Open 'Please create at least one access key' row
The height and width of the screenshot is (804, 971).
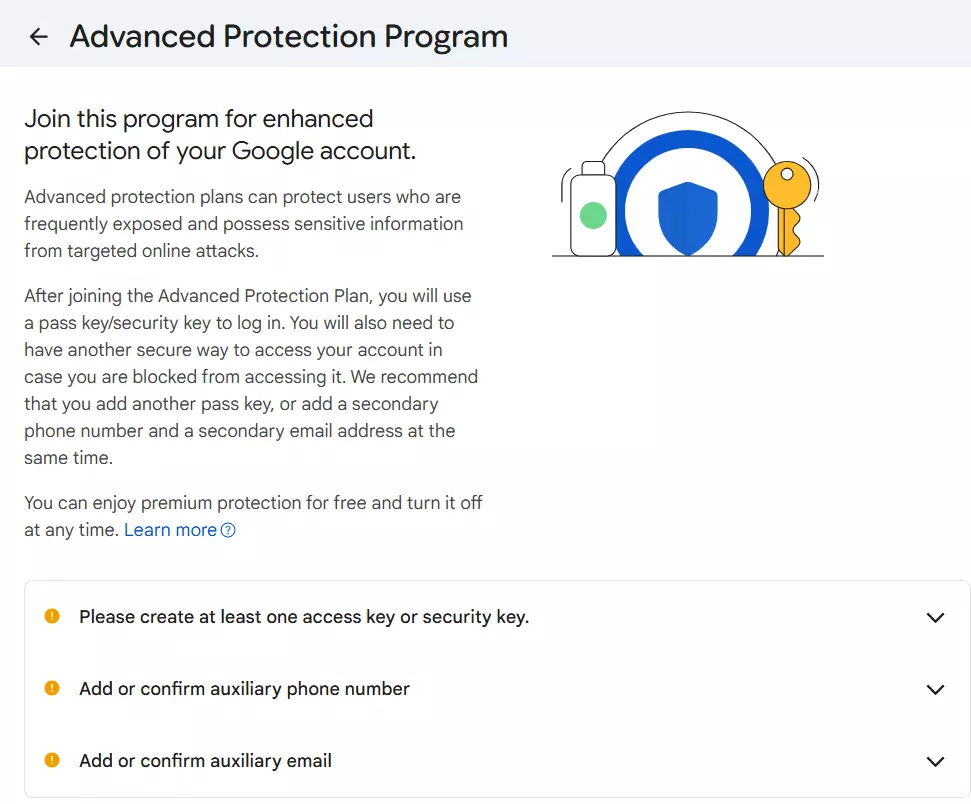(x=304, y=617)
